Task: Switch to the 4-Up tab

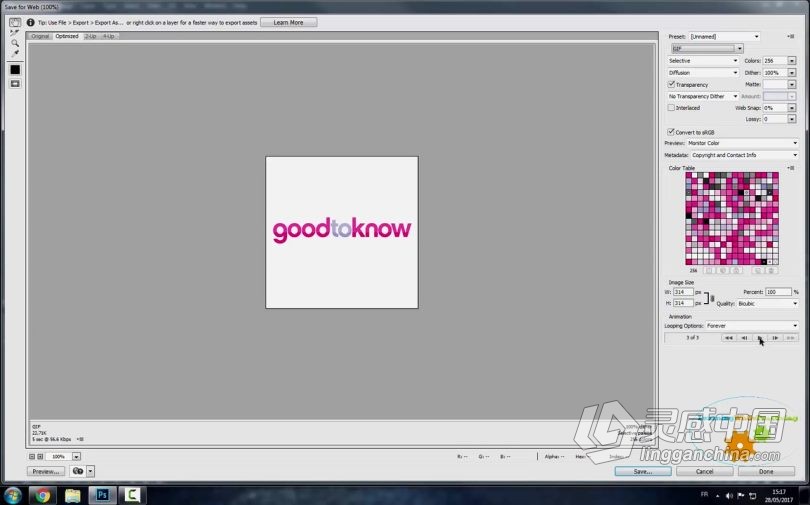Action: [108, 36]
